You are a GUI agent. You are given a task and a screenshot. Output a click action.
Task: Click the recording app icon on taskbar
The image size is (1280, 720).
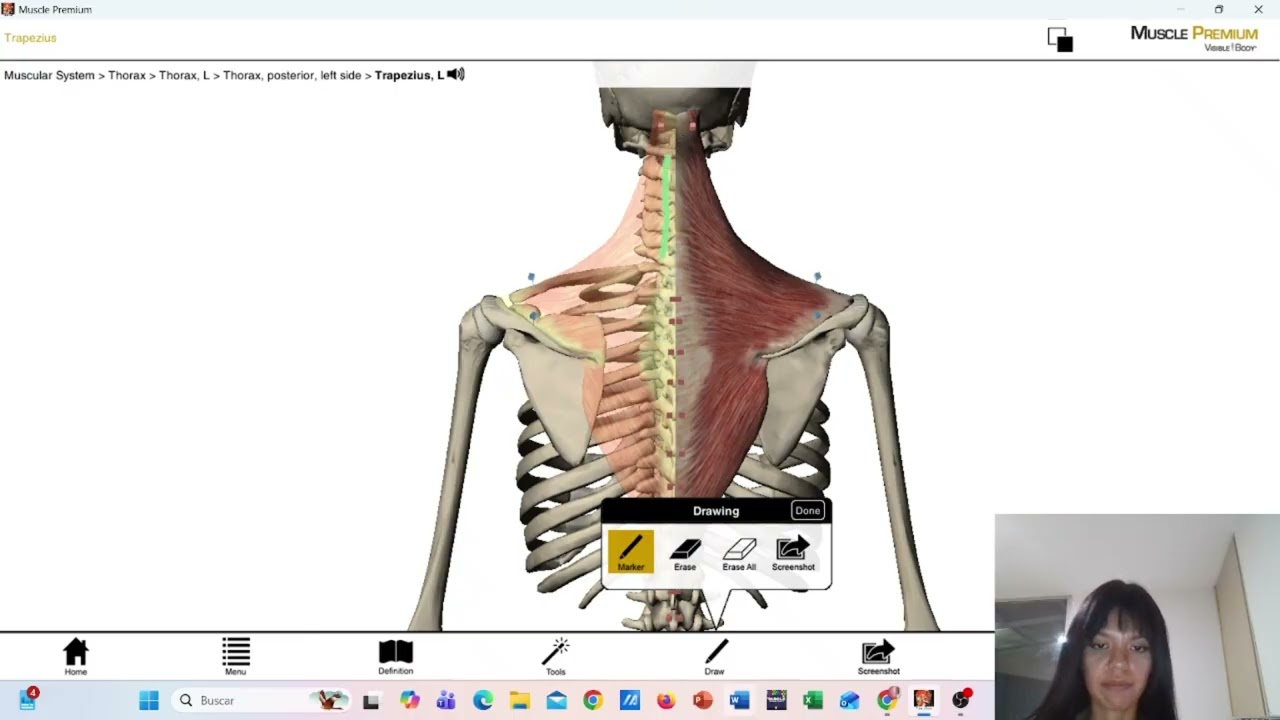pyautogui.click(x=961, y=701)
